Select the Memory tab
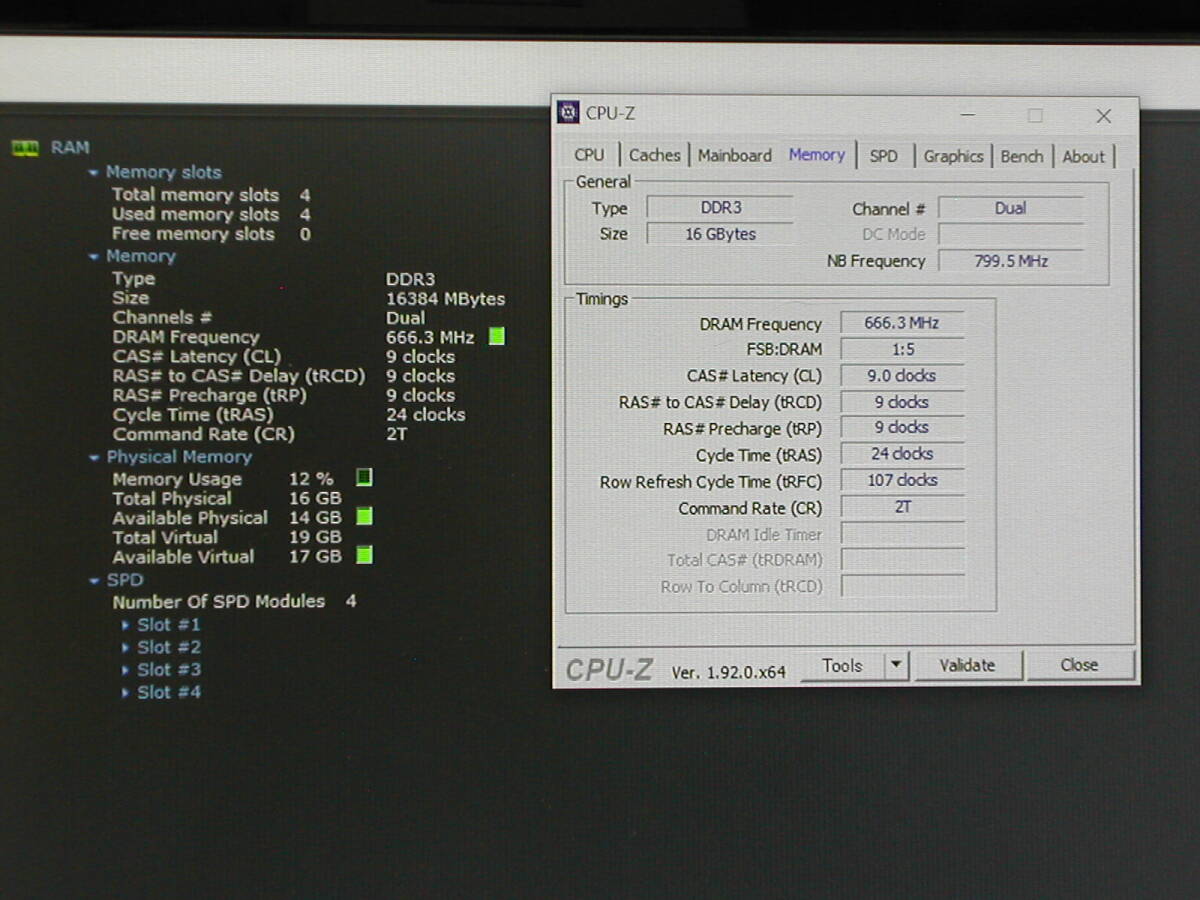Image resolution: width=1200 pixels, height=900 pixels. pyautogui.click(x=817, y=154)
